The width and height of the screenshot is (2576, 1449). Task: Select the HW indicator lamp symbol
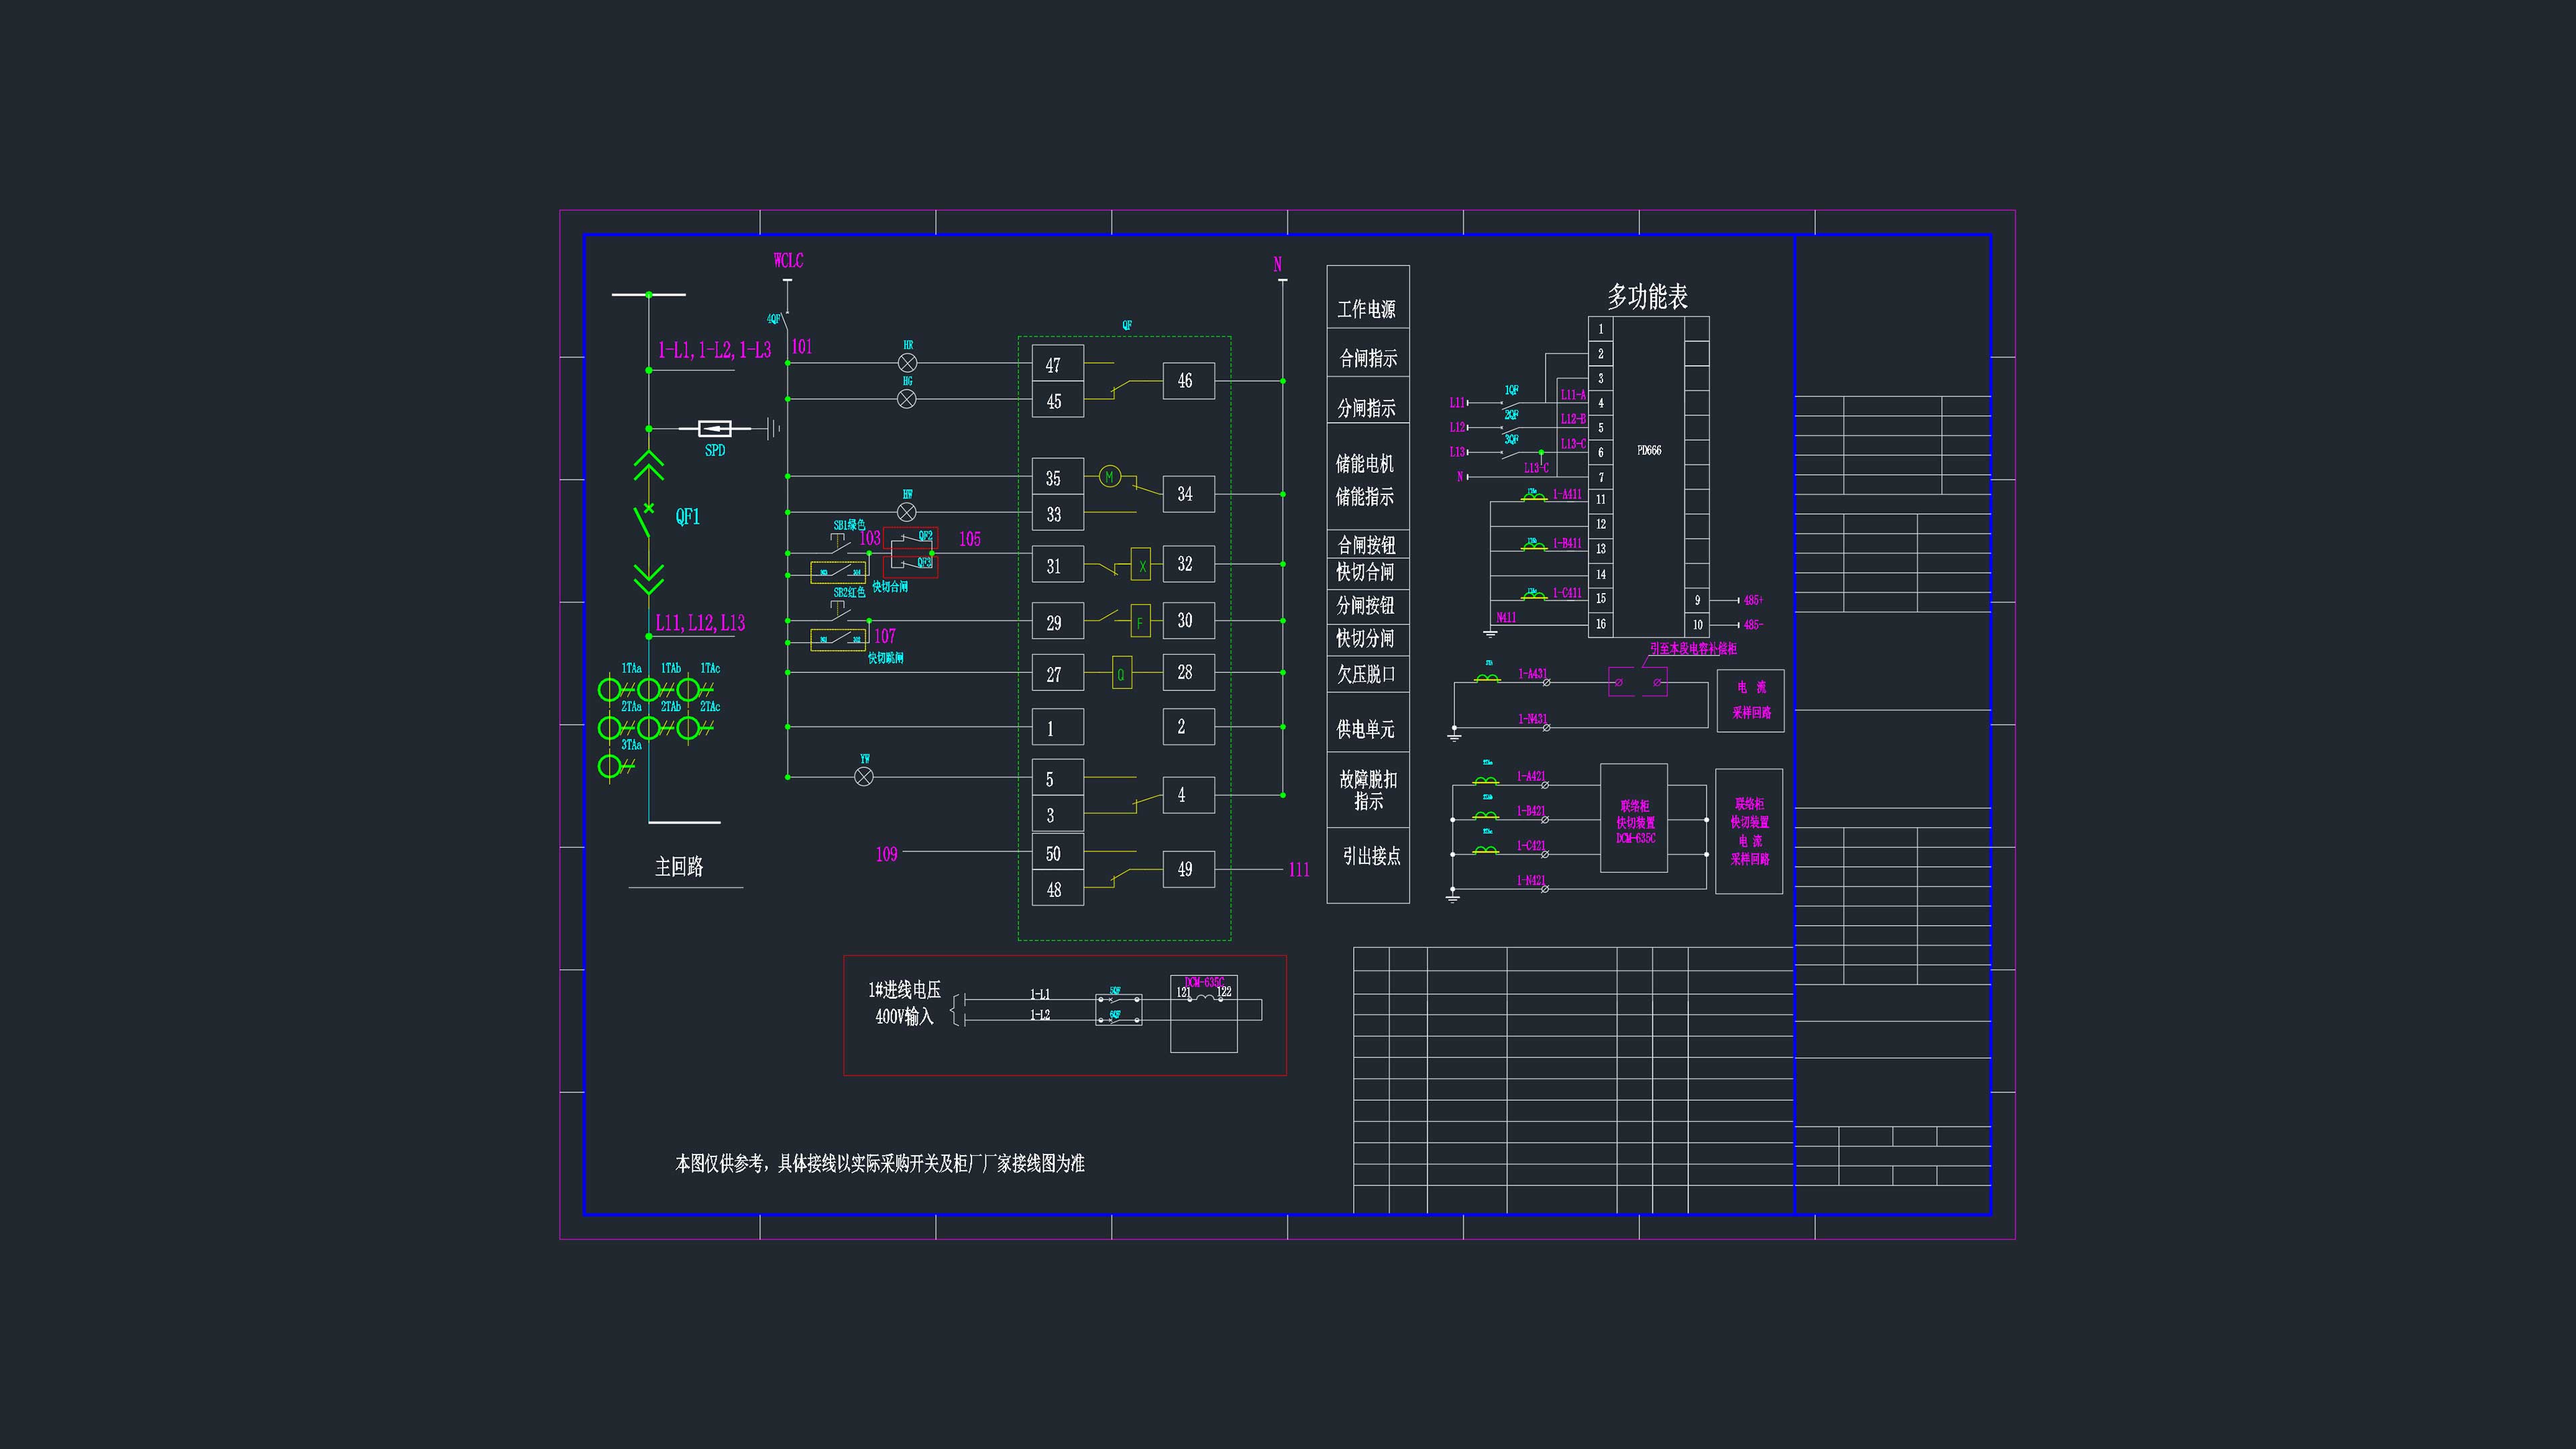pyautogui.click(x=907, y=512)
